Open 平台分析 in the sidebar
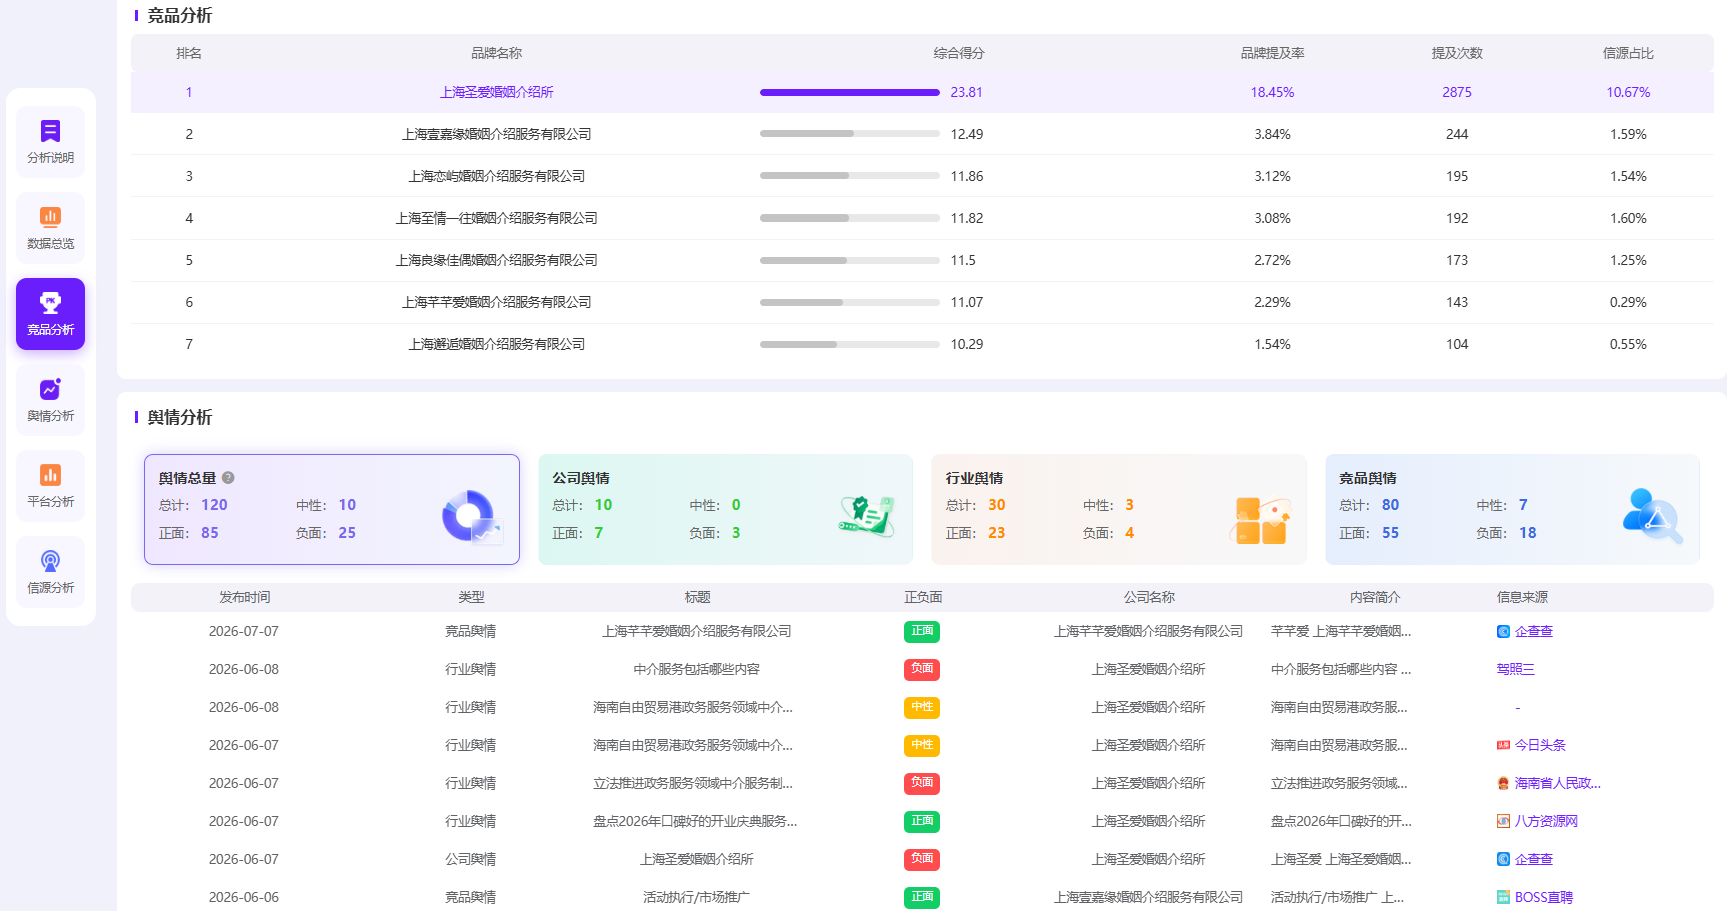This screenshot has height=911, width=1727. coord(50,486)
